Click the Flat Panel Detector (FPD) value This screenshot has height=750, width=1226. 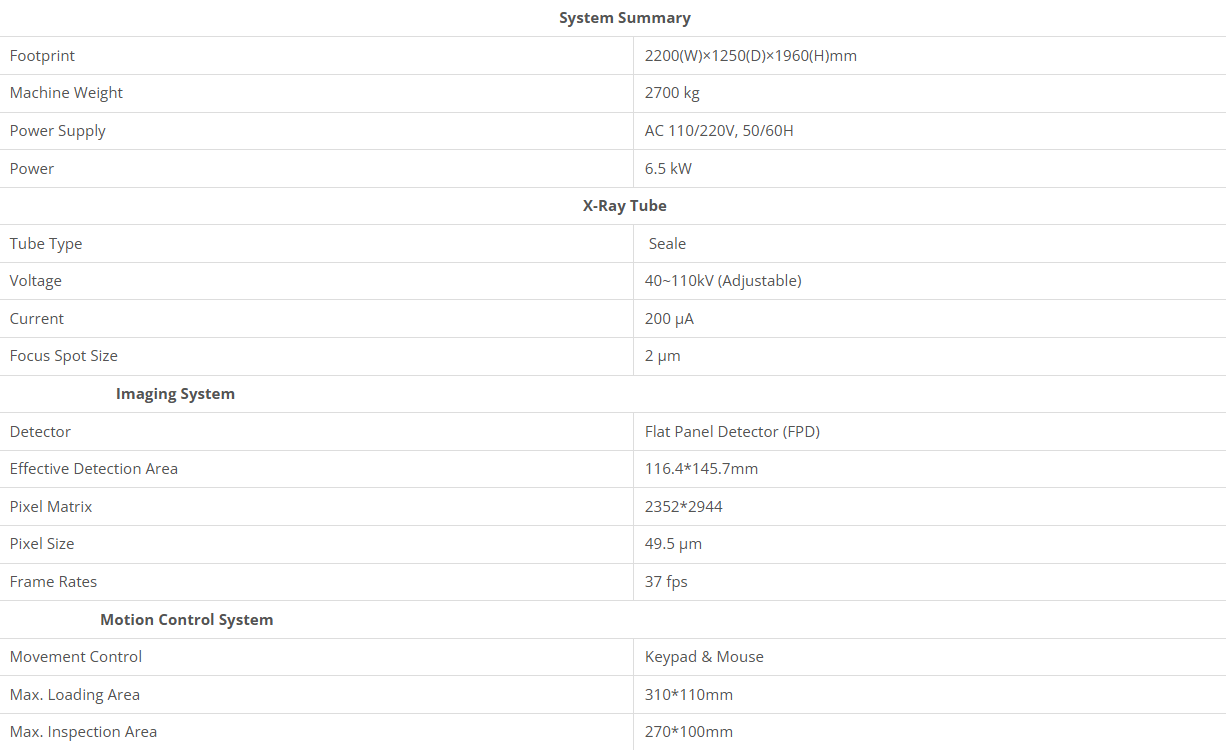point(732,432)
